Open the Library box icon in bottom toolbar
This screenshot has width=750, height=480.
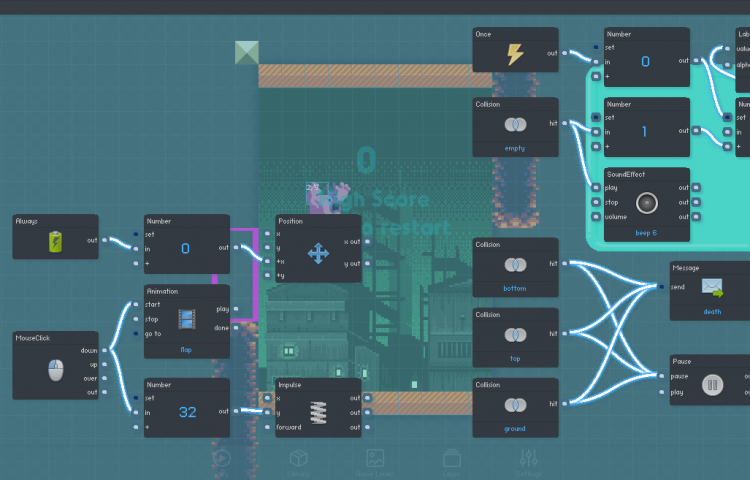[298, 458]
